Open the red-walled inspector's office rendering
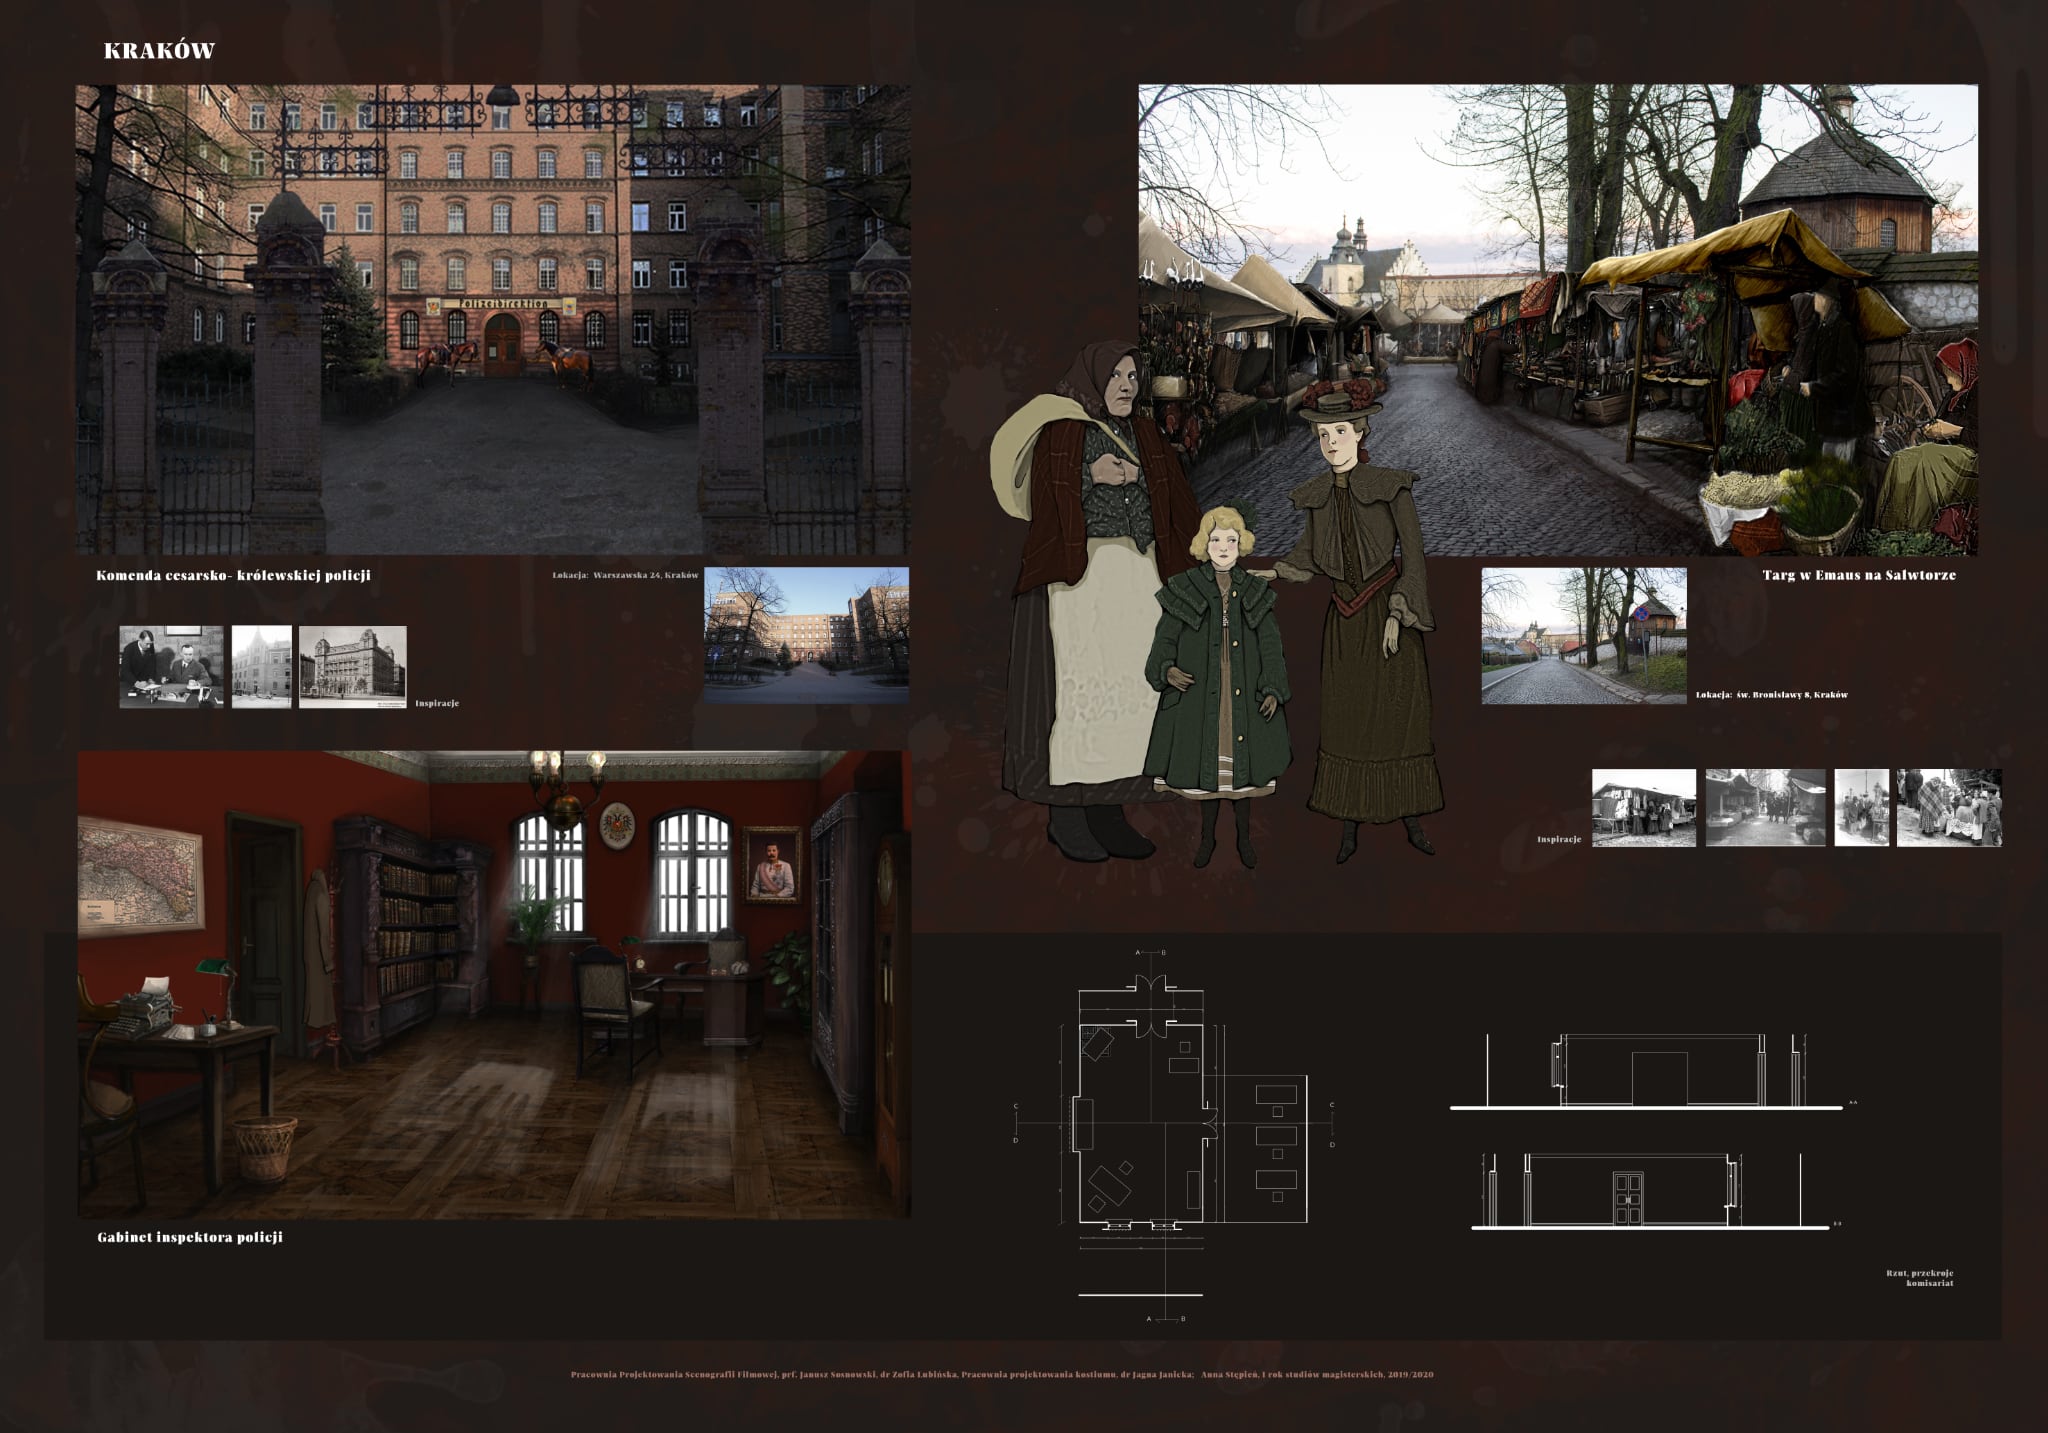 pyautogui.click(x=493, y=984)
